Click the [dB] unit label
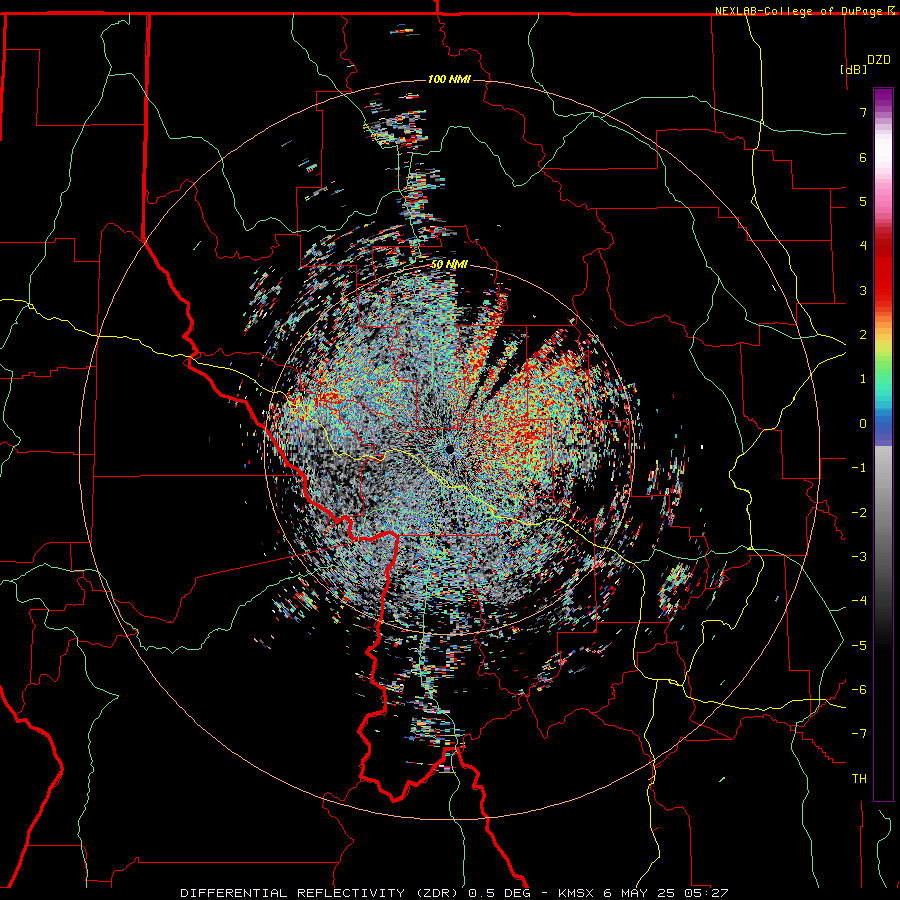Viewport: 900px width, 900px height. 854,69
